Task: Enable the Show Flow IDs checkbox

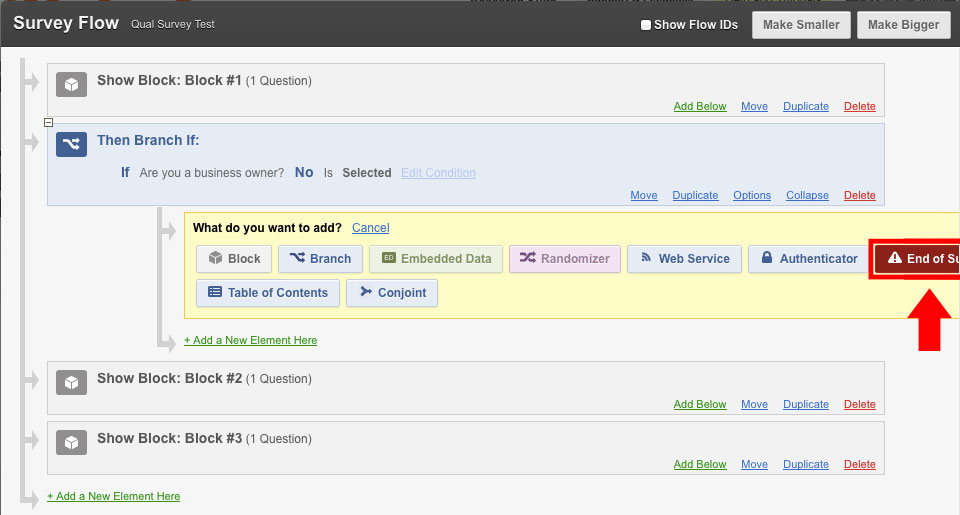Action: click(x=646, y=25)
